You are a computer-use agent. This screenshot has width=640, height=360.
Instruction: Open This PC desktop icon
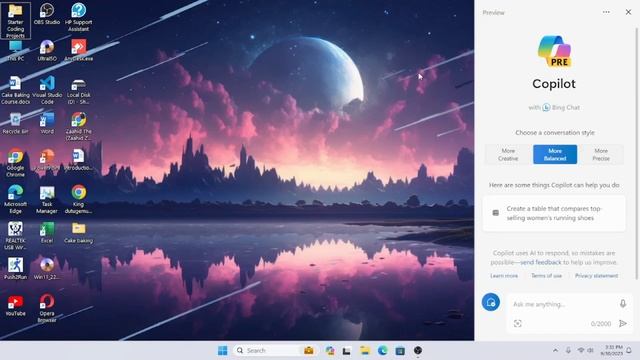[x=16, y=51]
